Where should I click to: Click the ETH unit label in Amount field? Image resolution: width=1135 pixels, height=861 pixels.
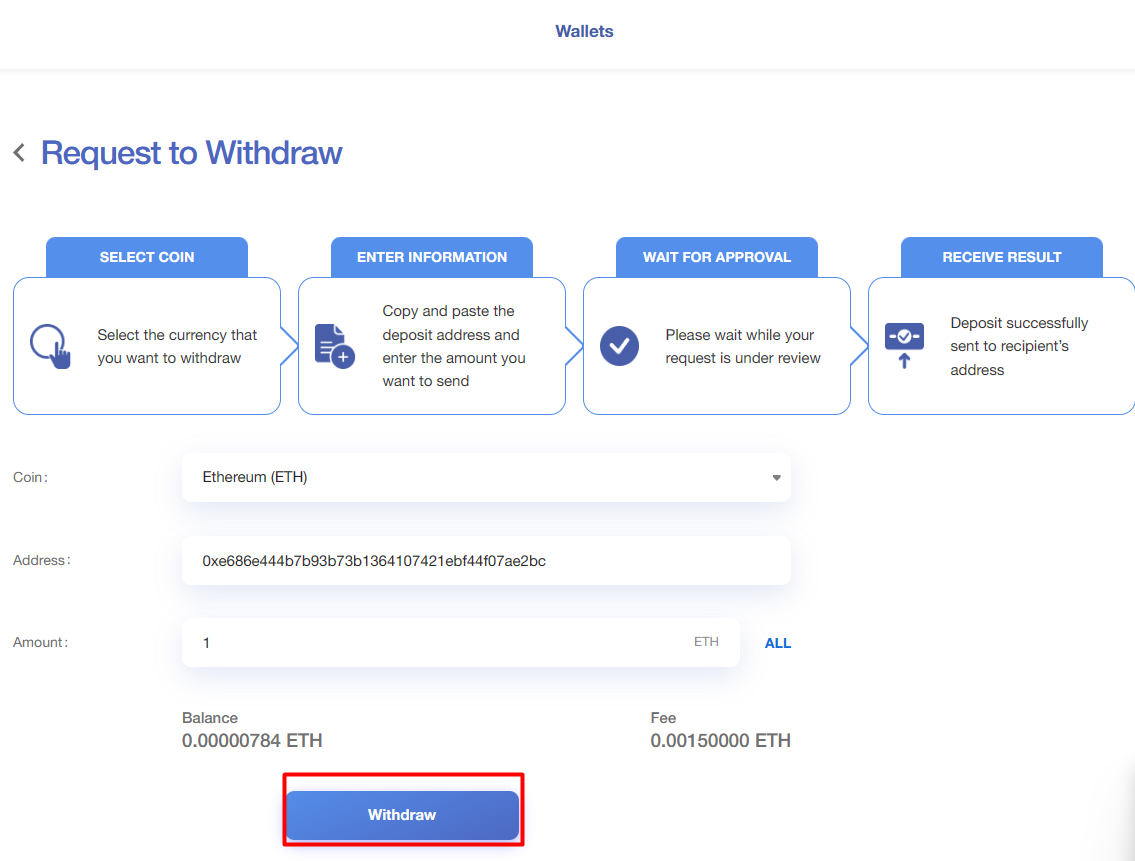point(706,642)
